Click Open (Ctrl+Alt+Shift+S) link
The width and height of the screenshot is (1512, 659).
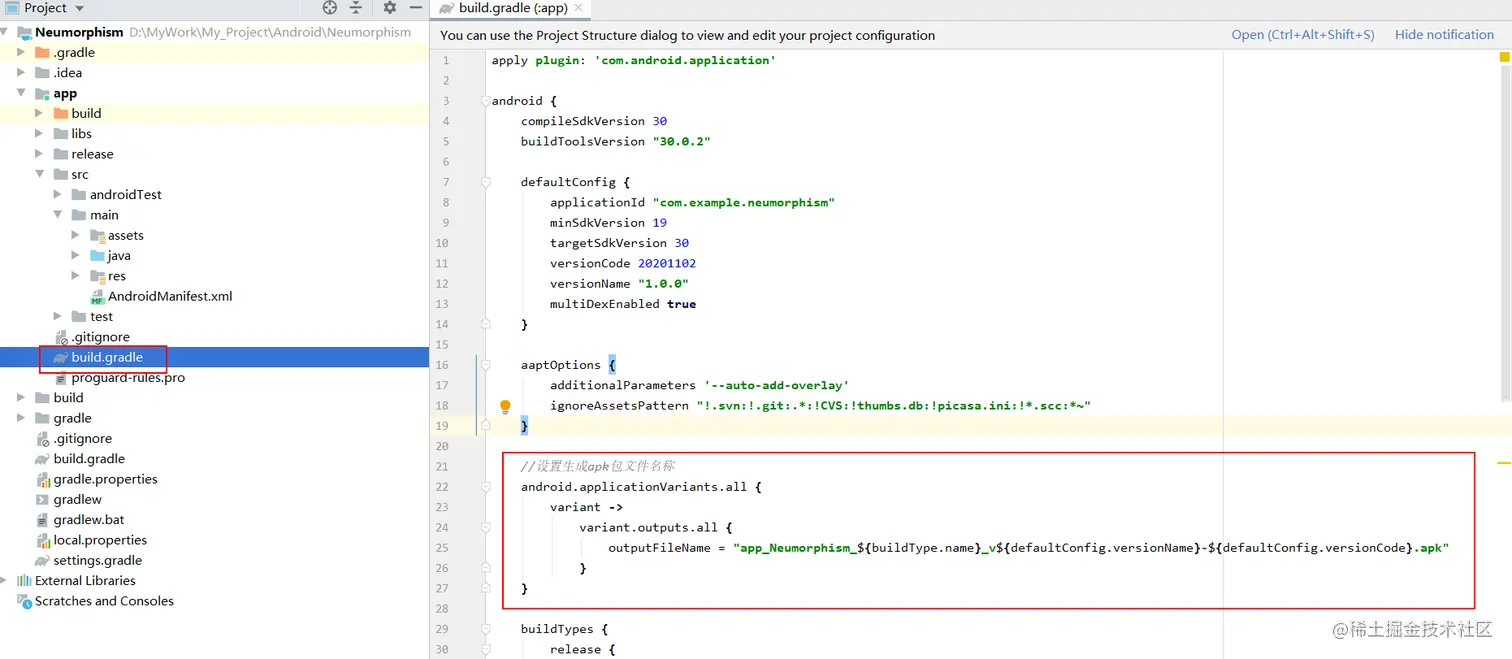1303,35
